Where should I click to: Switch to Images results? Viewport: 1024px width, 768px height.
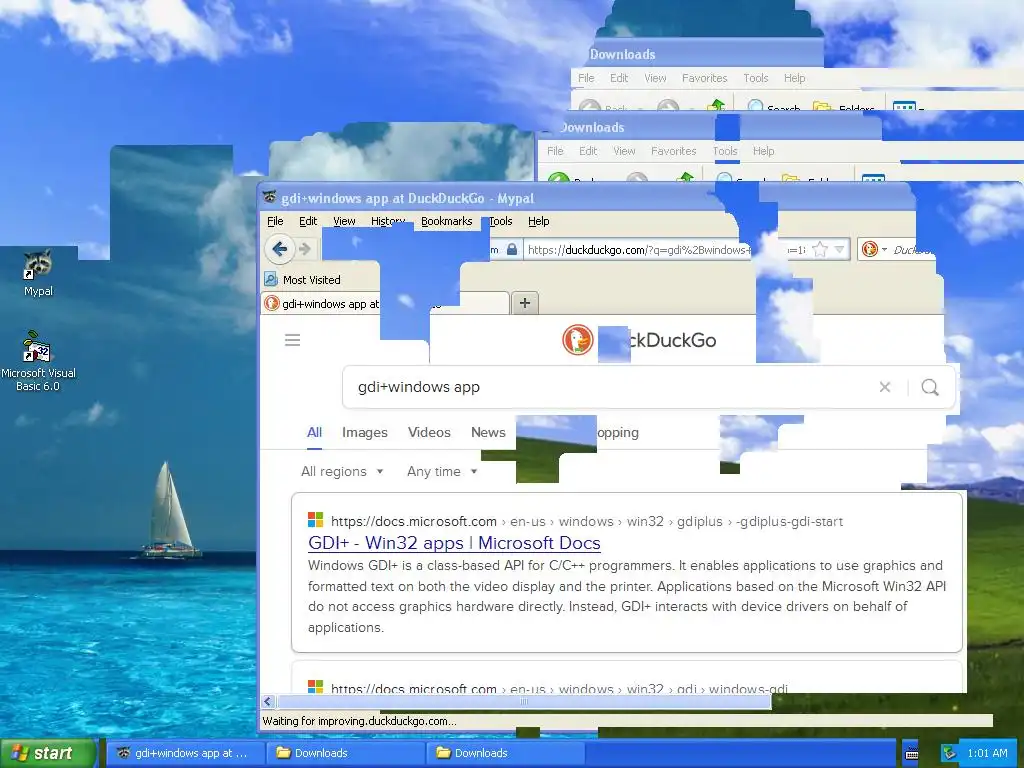point(364,432)
